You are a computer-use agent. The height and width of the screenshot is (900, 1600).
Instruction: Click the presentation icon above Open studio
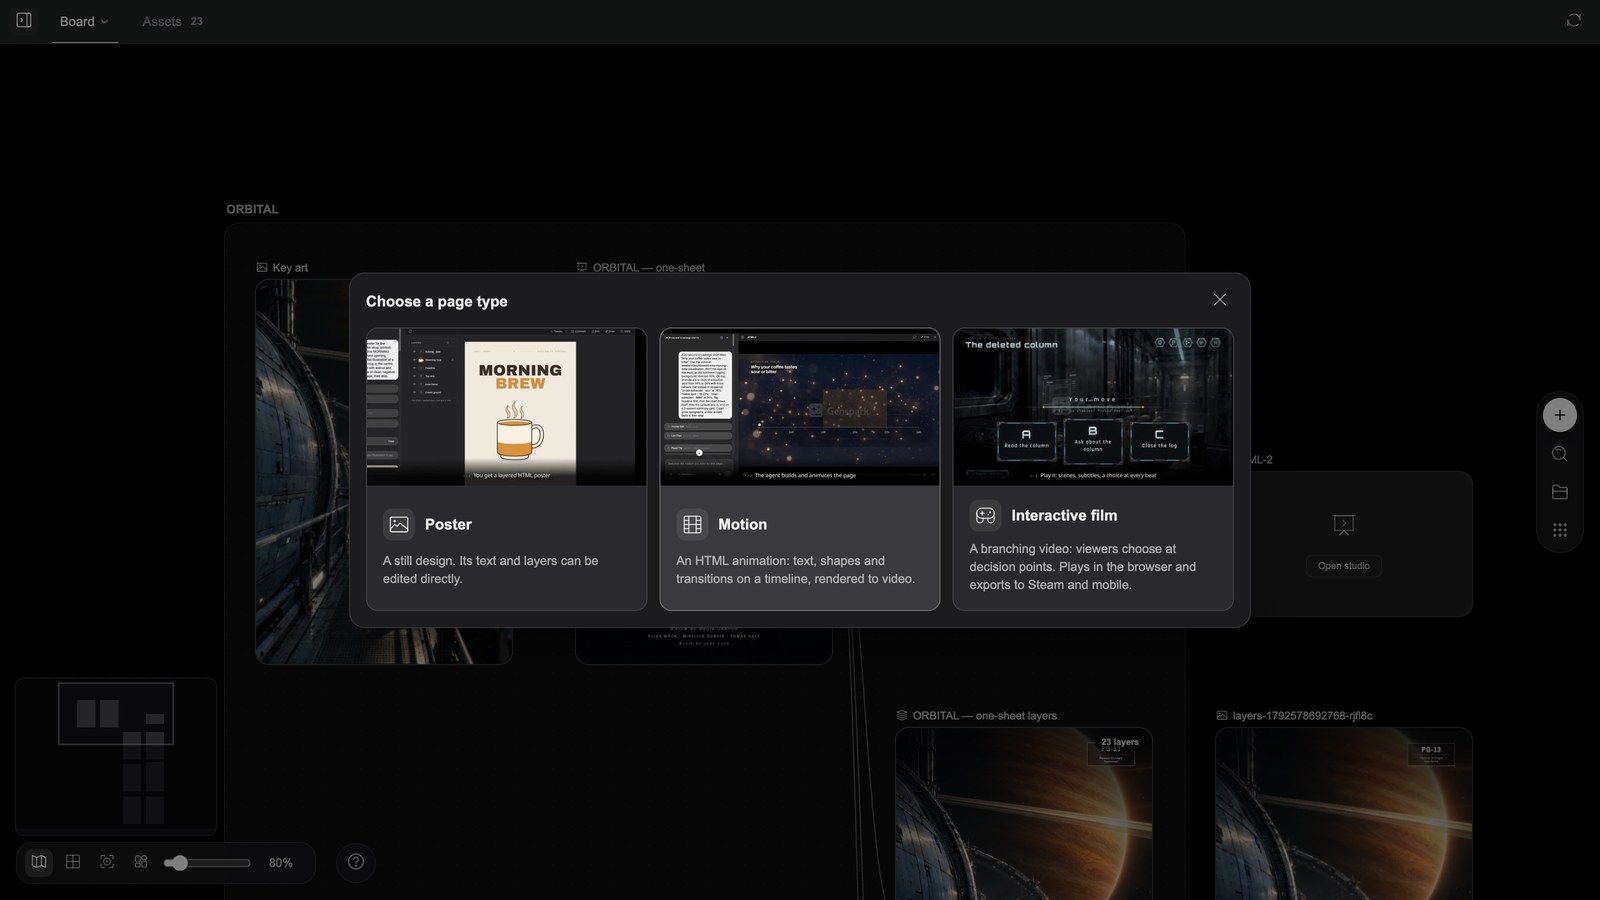(1343, 524)
